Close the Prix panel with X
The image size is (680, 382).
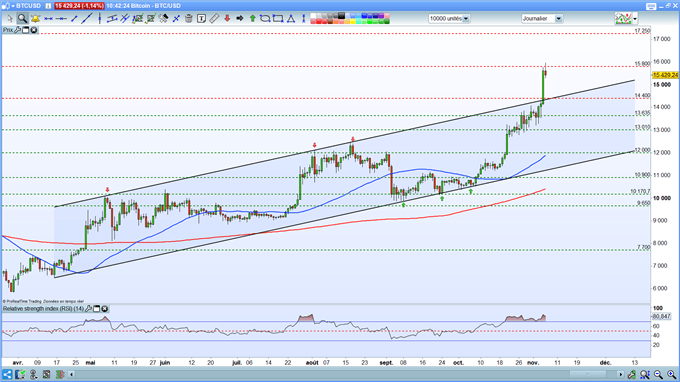click(34, 30)
